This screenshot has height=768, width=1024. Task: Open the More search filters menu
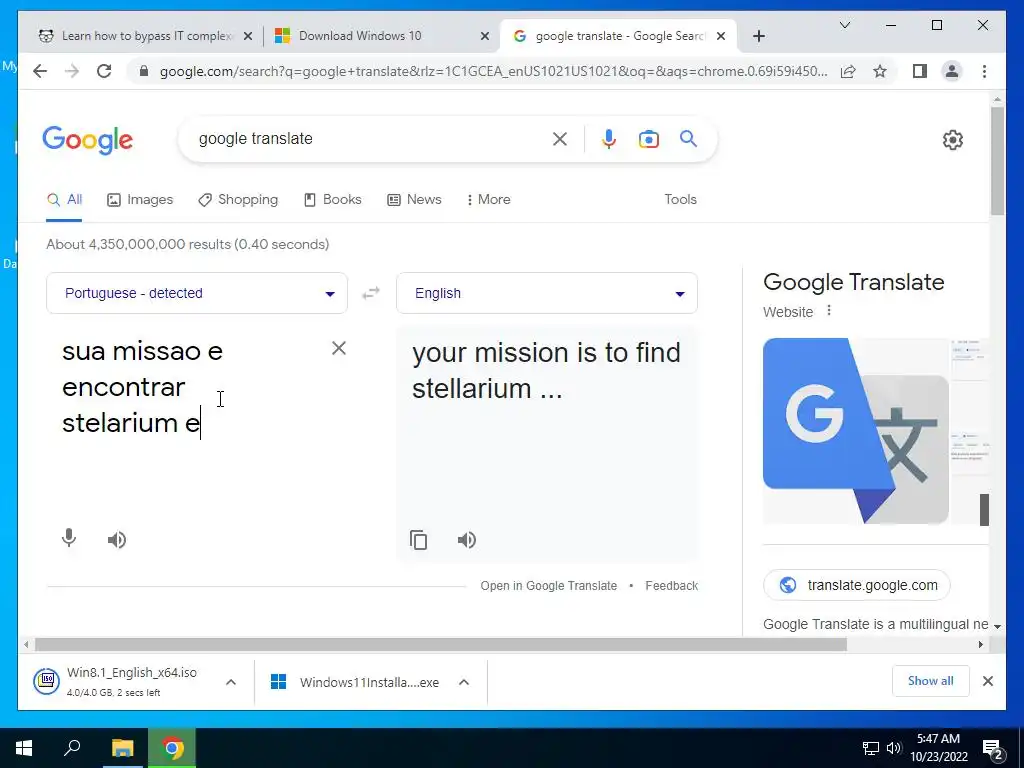(x=488, y=200)
